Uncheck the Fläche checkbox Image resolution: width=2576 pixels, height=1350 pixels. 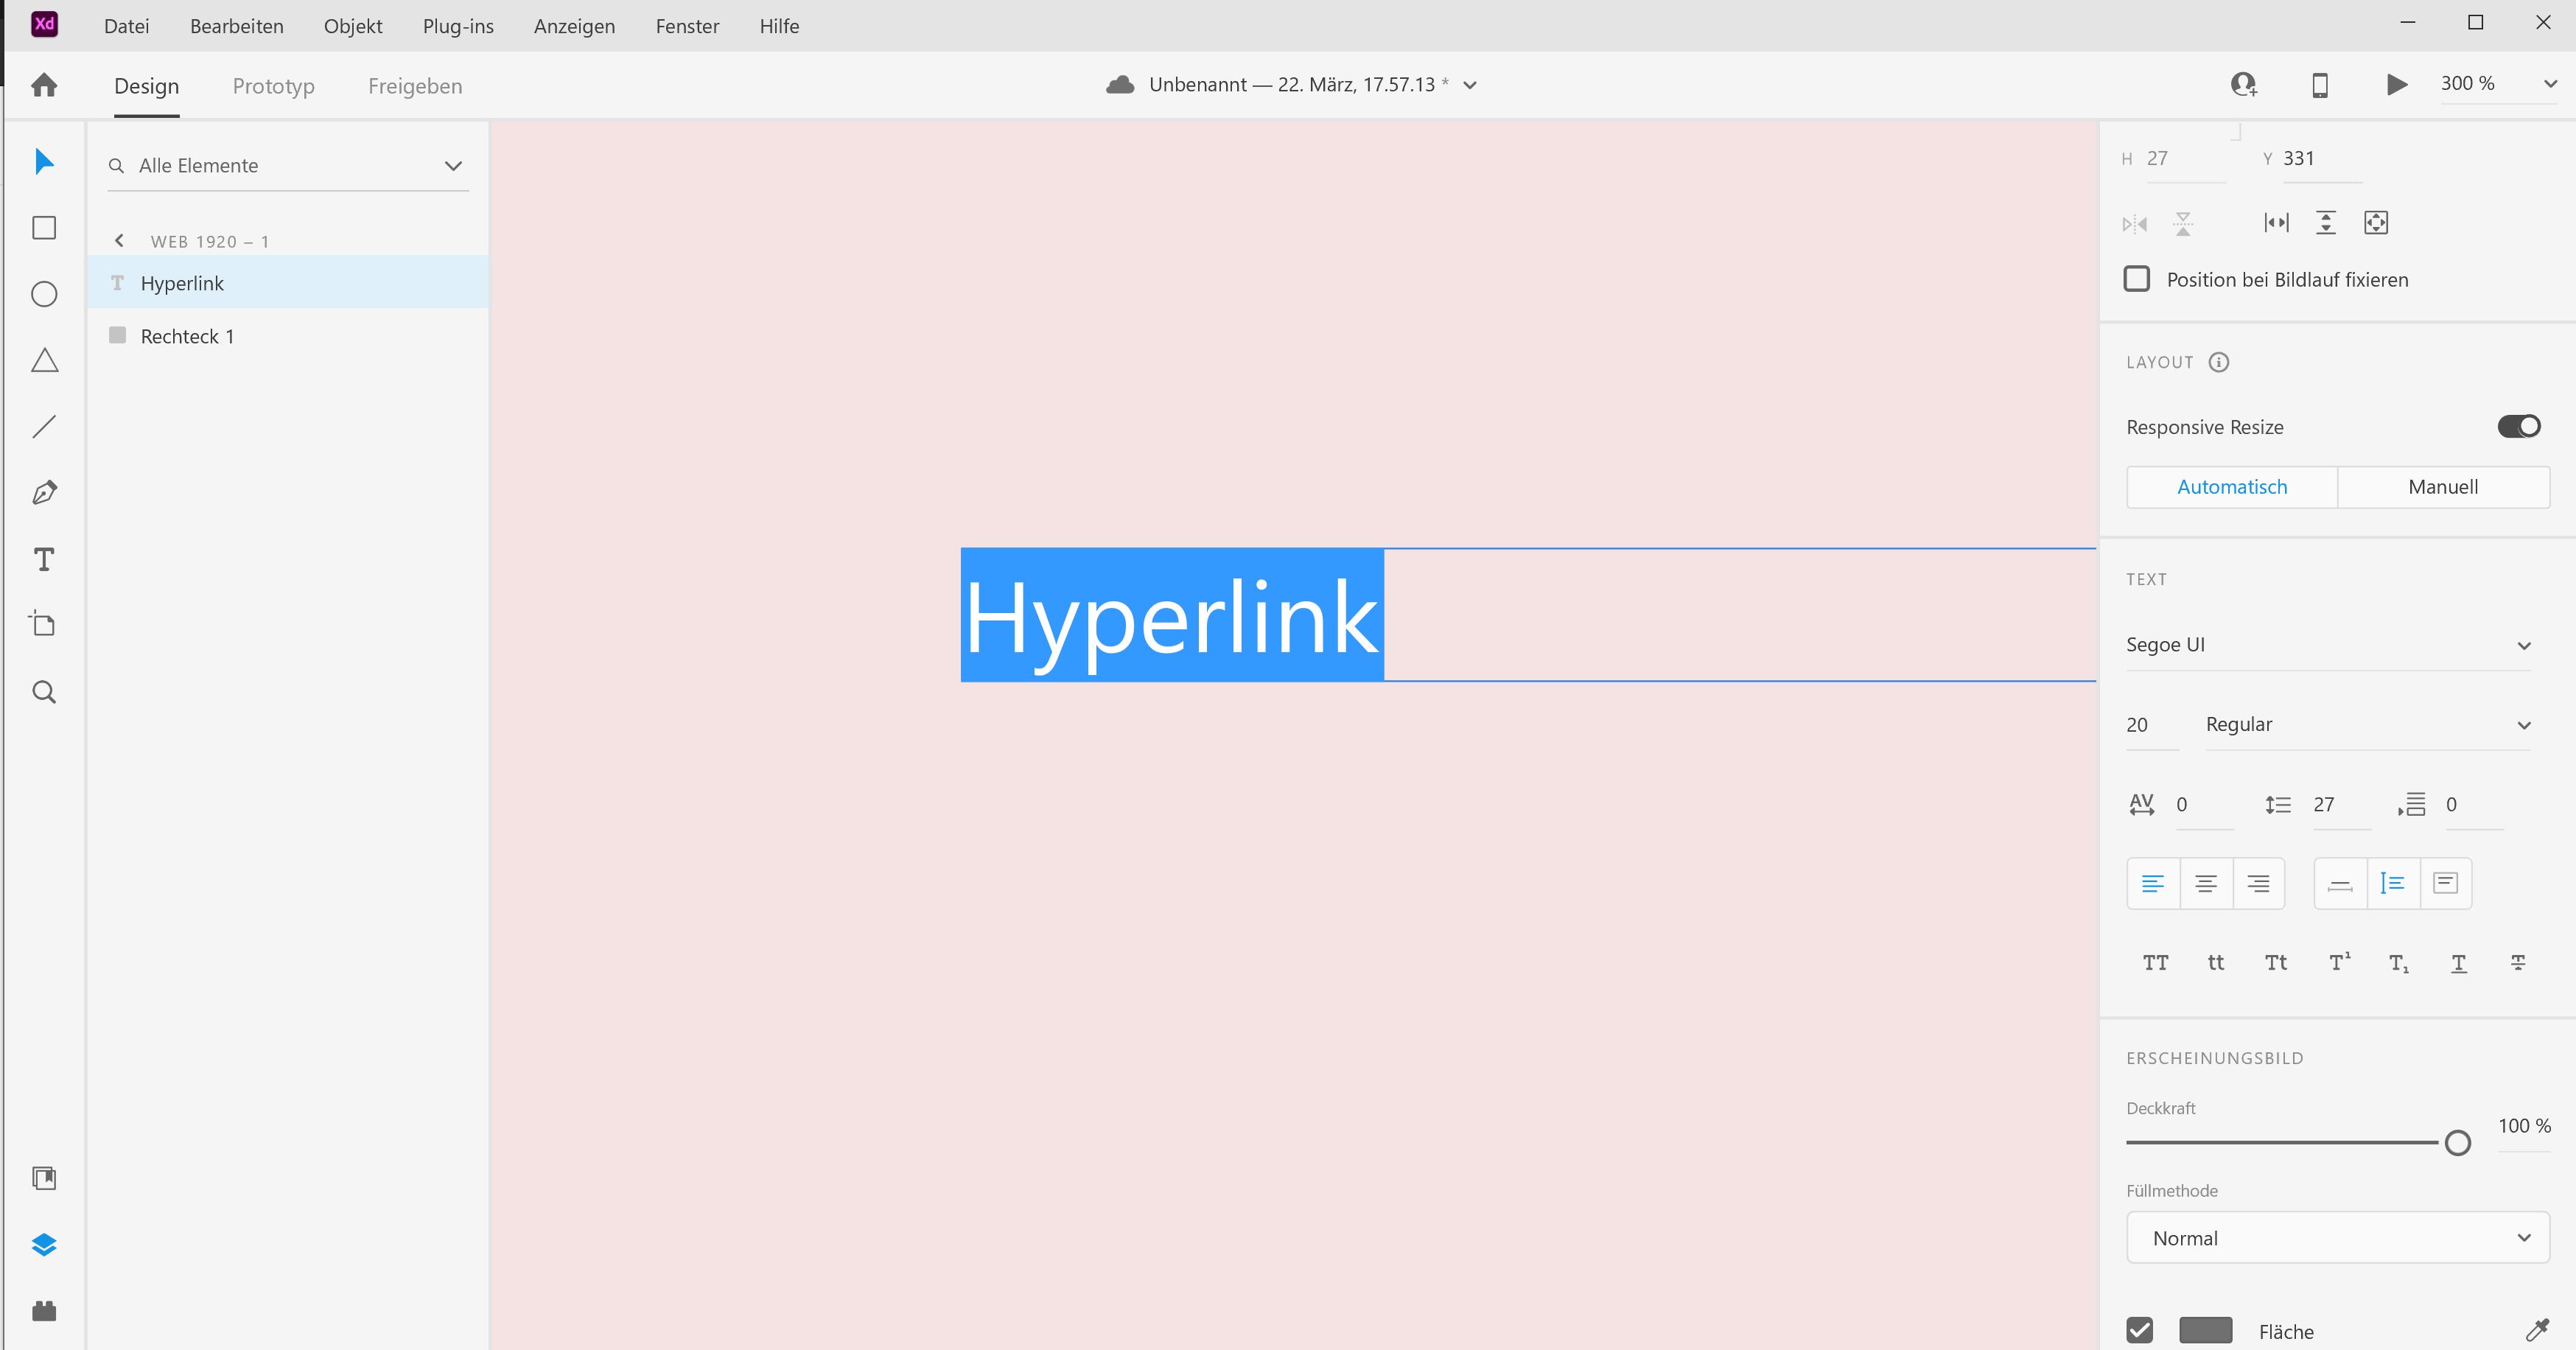click(x=2139, y=1331)
